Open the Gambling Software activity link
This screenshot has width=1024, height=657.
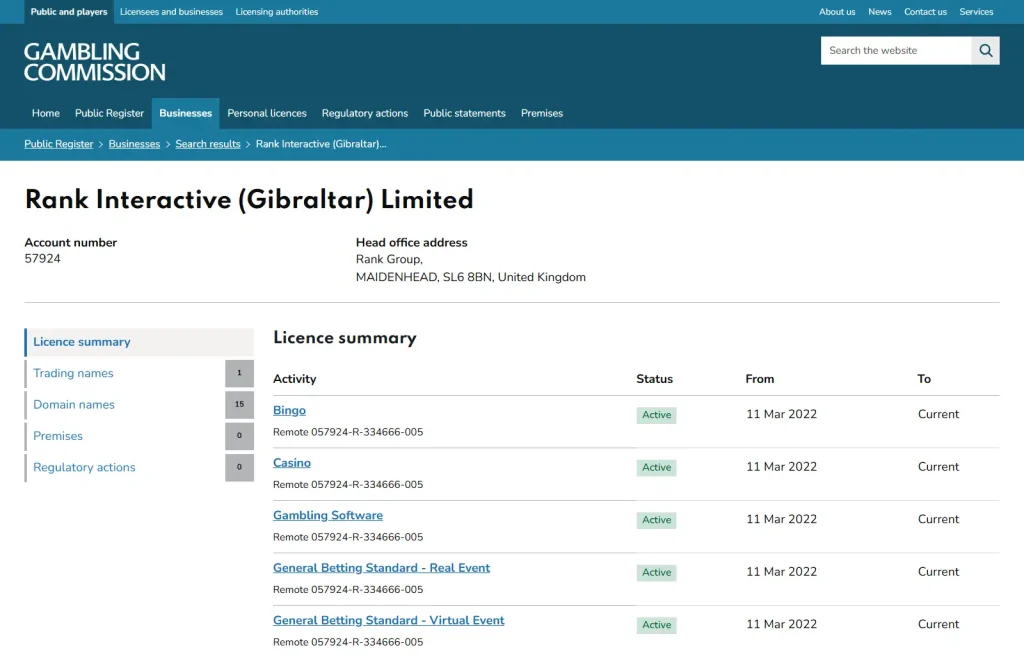point(328,515)
